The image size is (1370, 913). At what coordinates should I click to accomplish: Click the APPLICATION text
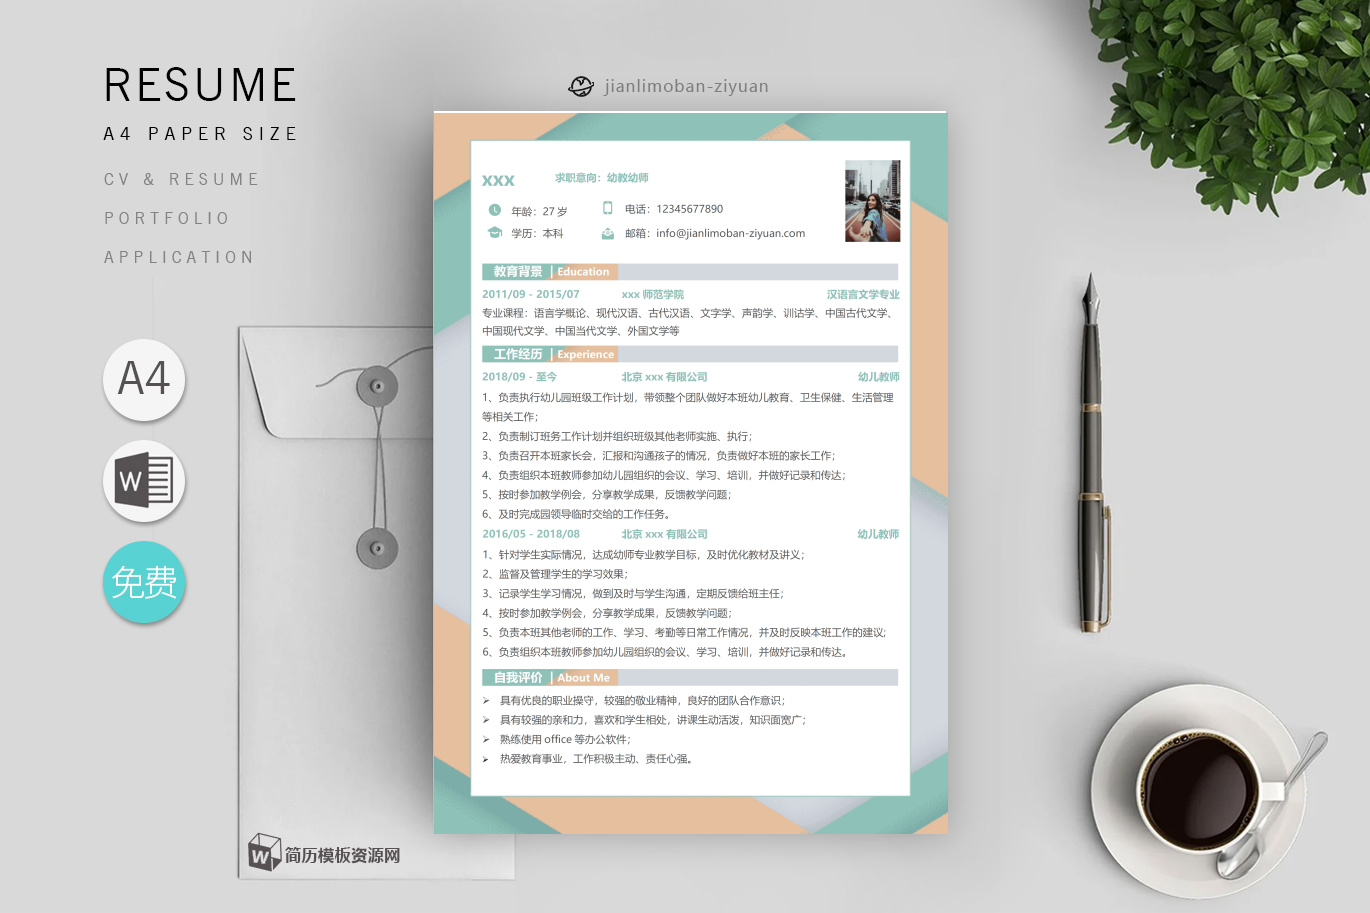click(179, 257)
